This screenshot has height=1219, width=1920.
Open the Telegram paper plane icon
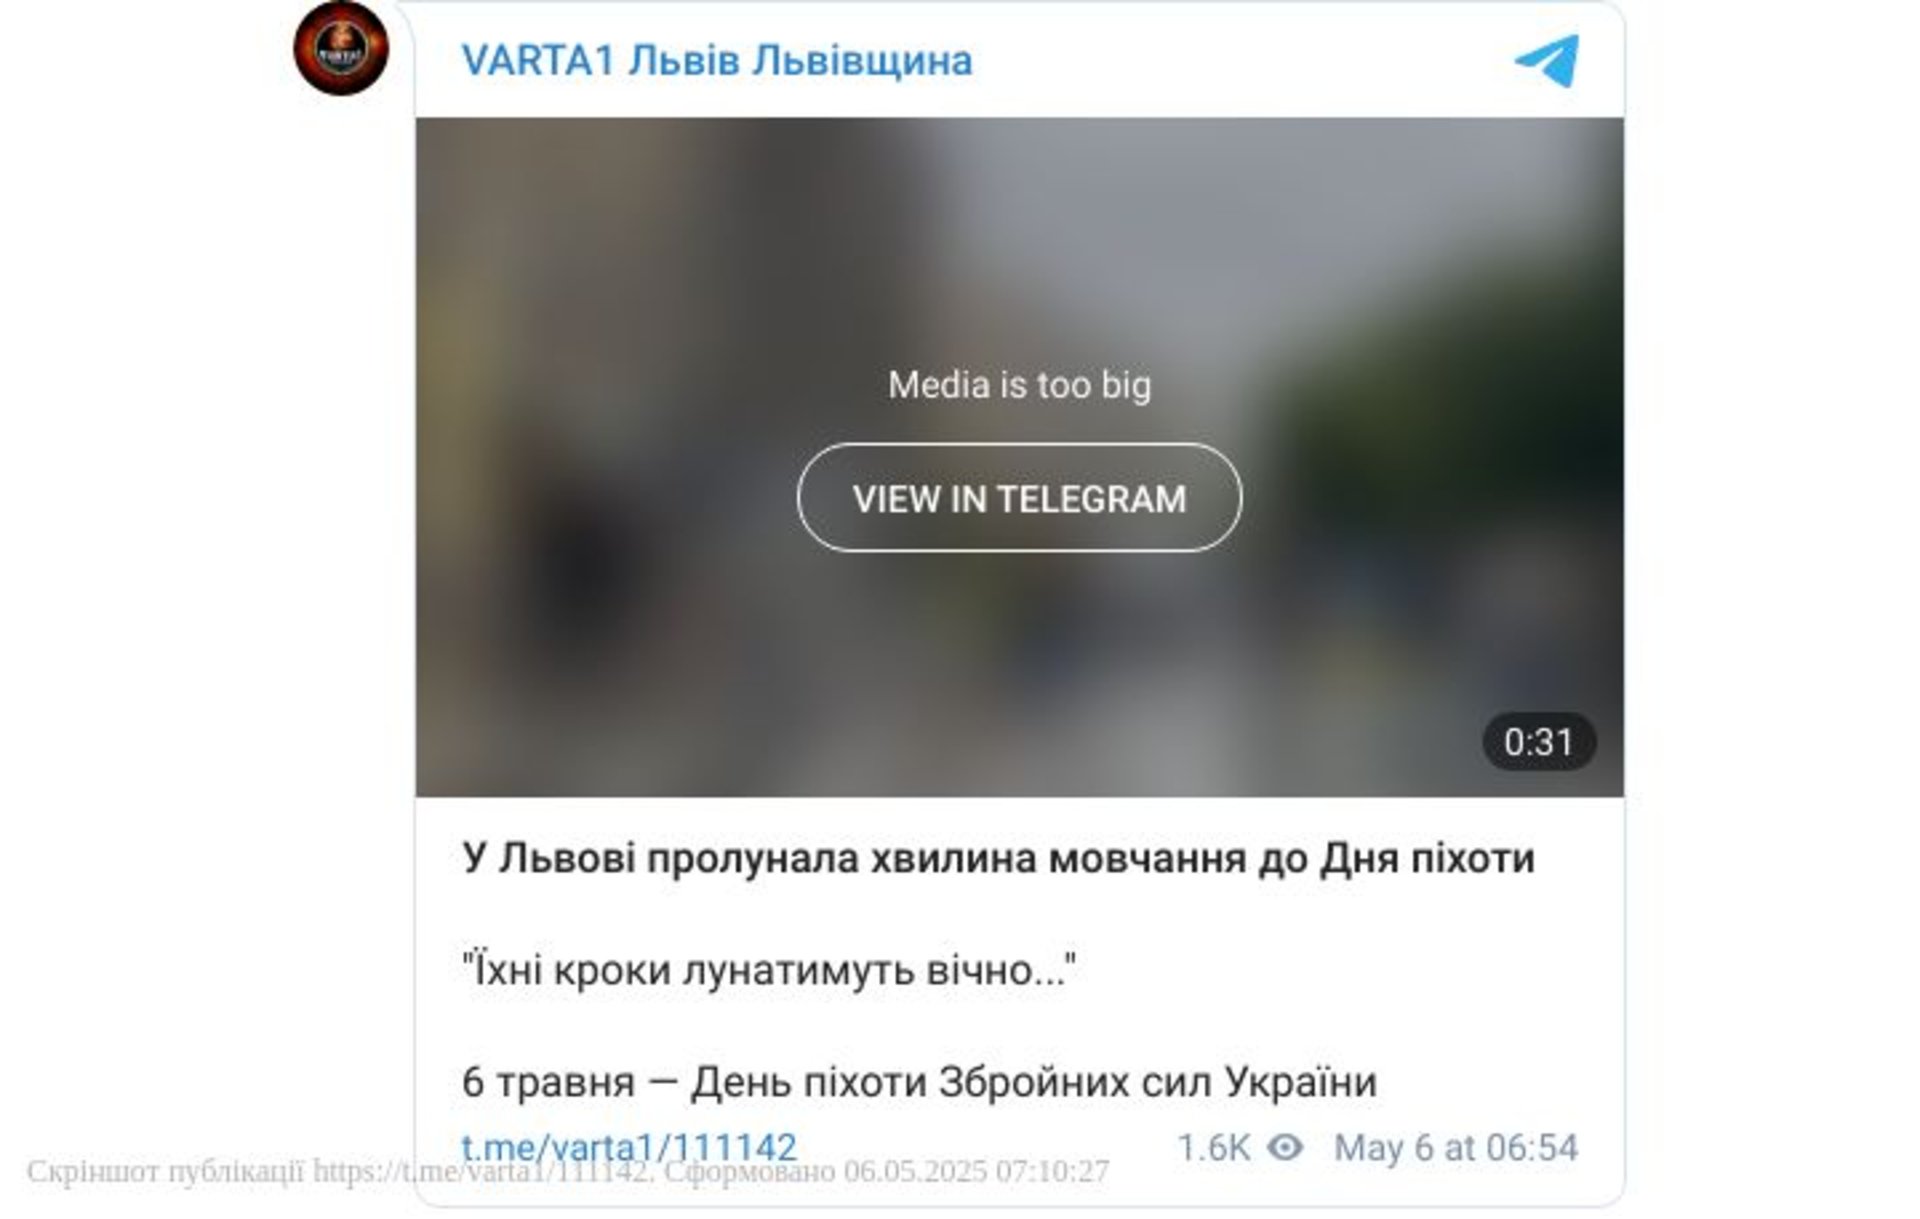pos(1546,61)
